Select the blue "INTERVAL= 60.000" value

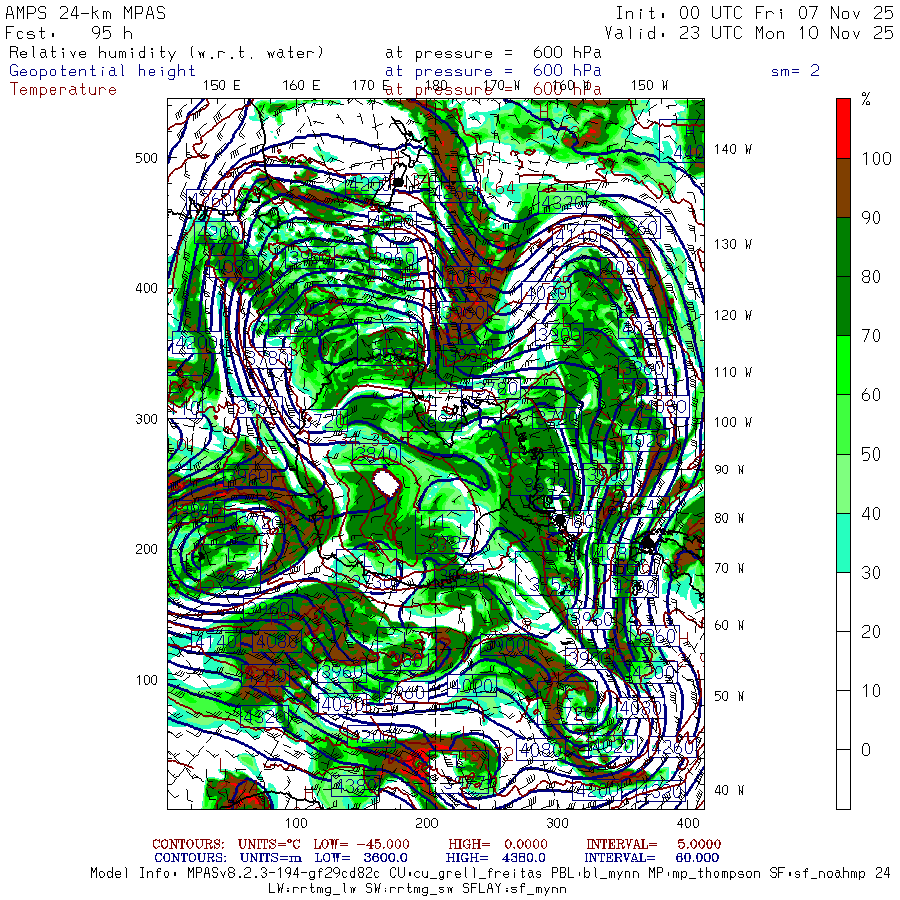(652, 858)
